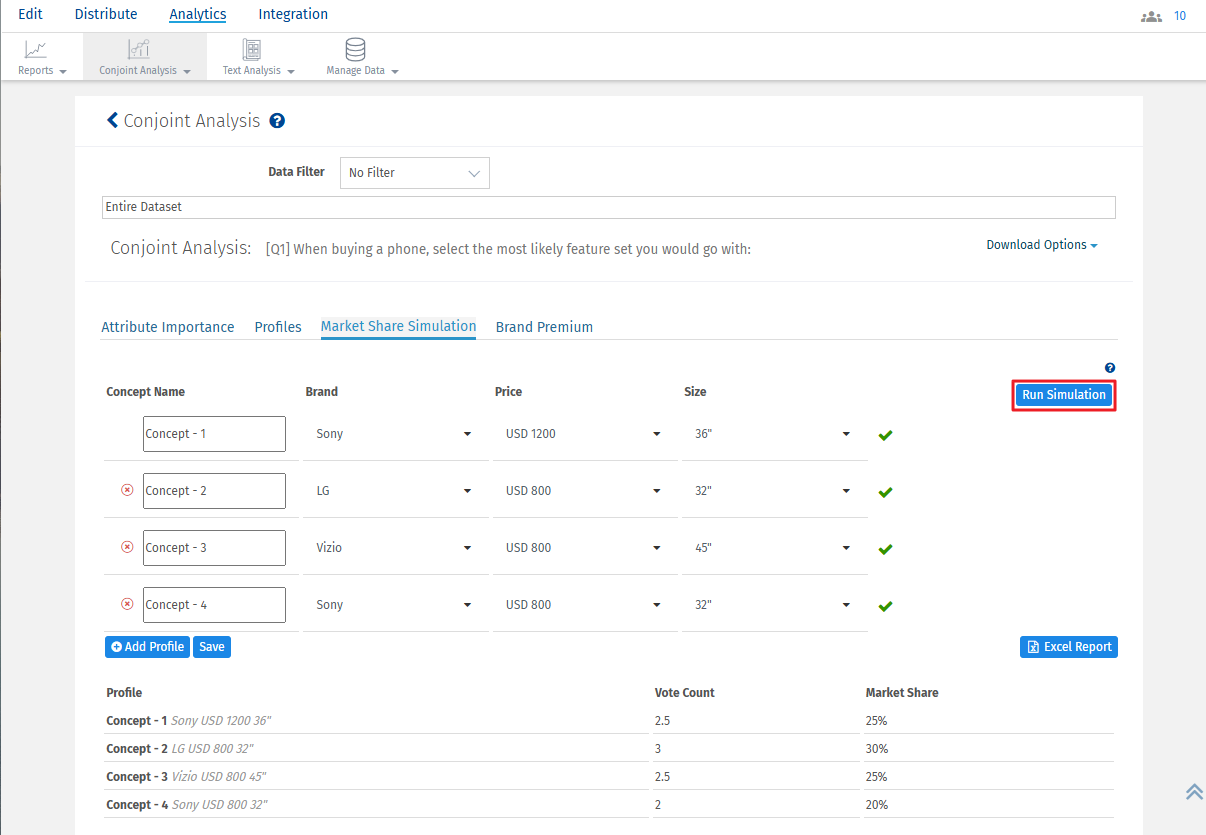Viewport: 1206px width, 835px height.
Task: Open help icon next to Conjoint Analysis title
Action: tap(277, 121)
